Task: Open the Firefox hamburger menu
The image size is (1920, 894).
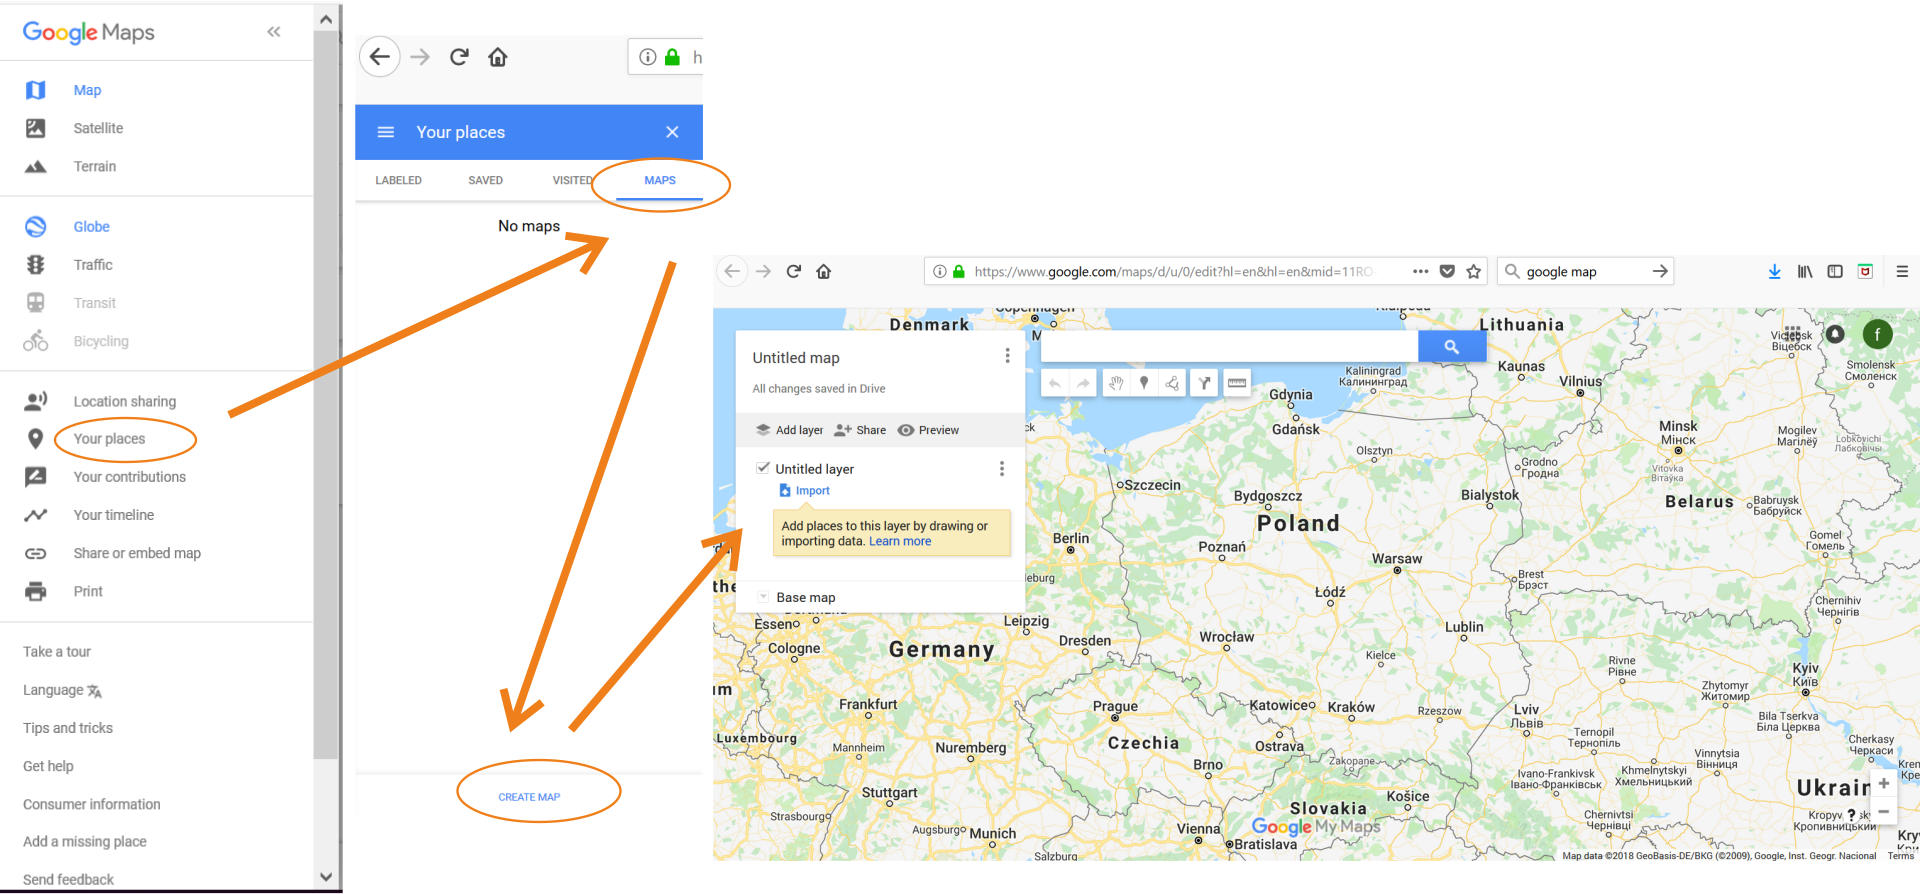Action: [x=1902, y=271]
